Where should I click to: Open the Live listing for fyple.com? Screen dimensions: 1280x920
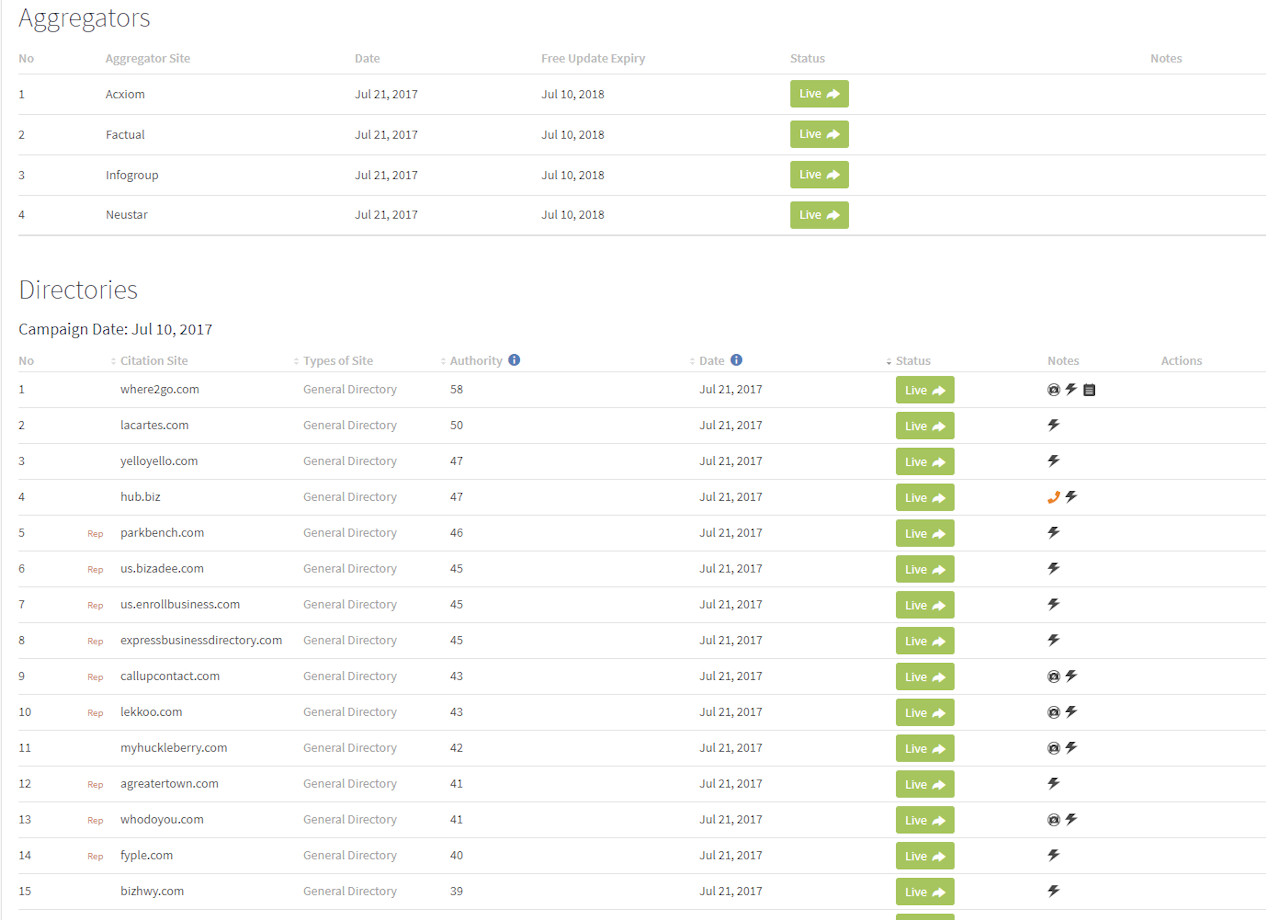925,856
